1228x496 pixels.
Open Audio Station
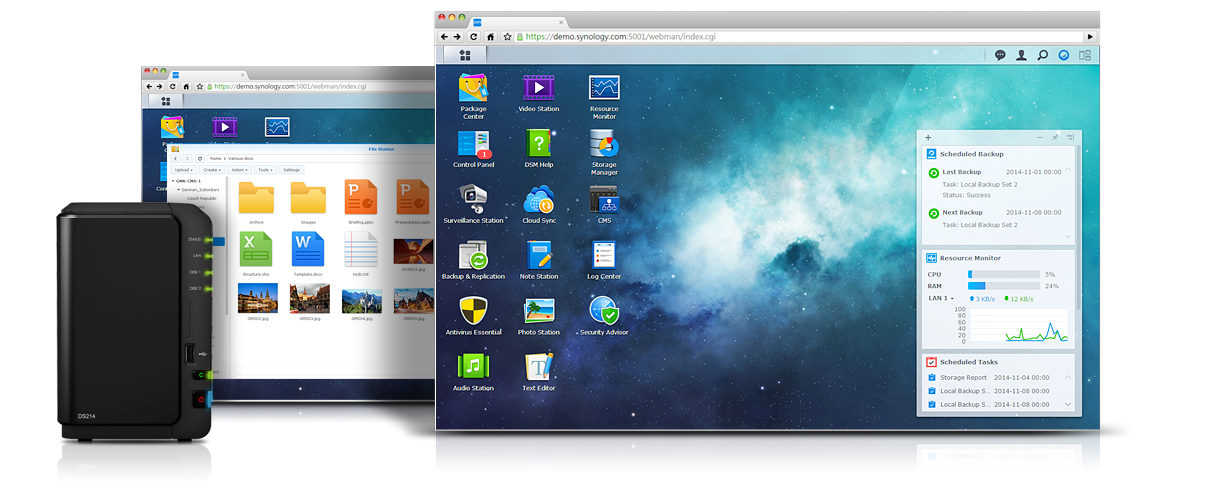coord(473,368)
